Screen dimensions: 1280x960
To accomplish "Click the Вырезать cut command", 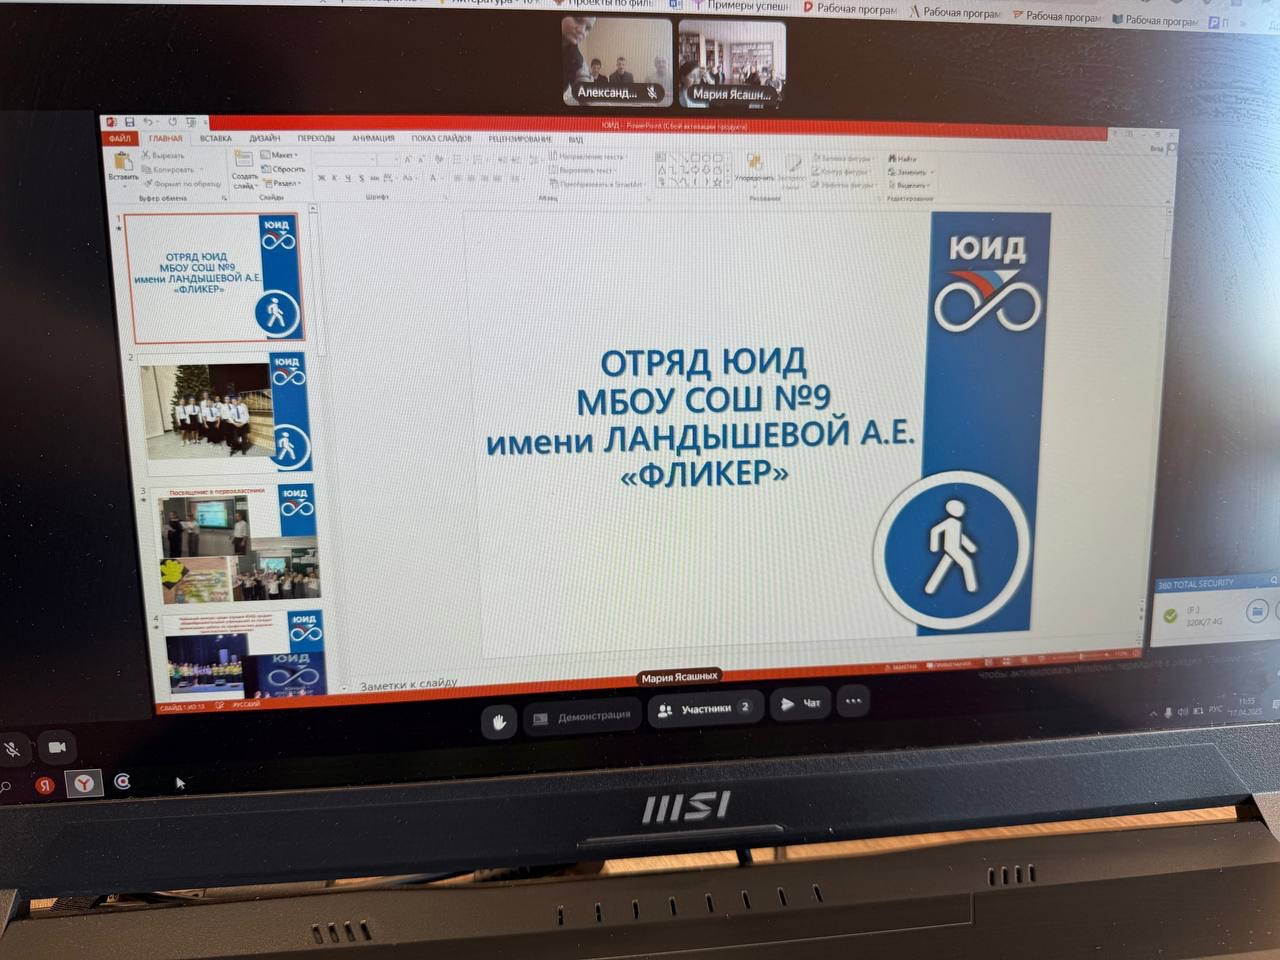I will tap(163, 156).
